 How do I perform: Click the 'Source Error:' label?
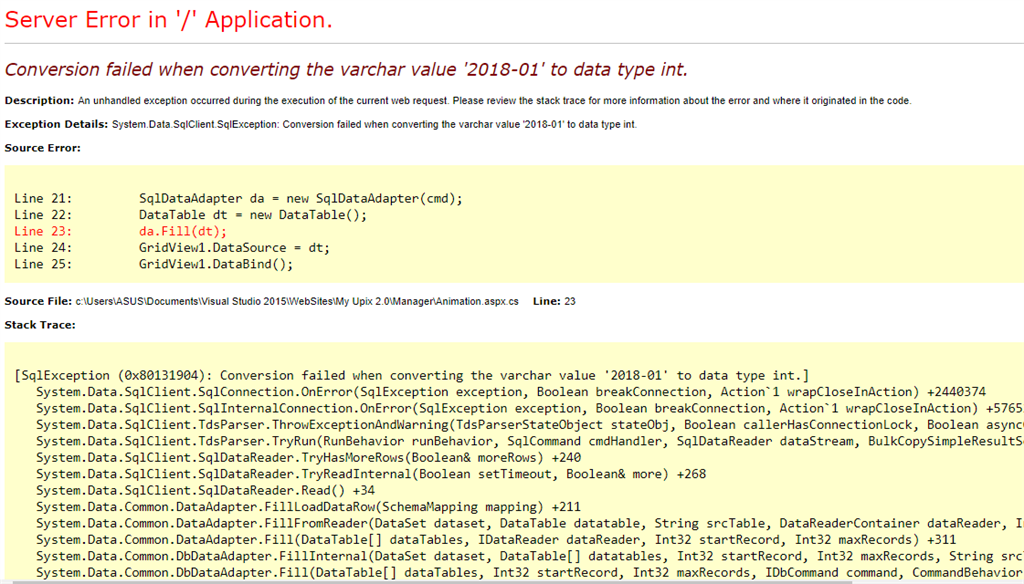42,148
